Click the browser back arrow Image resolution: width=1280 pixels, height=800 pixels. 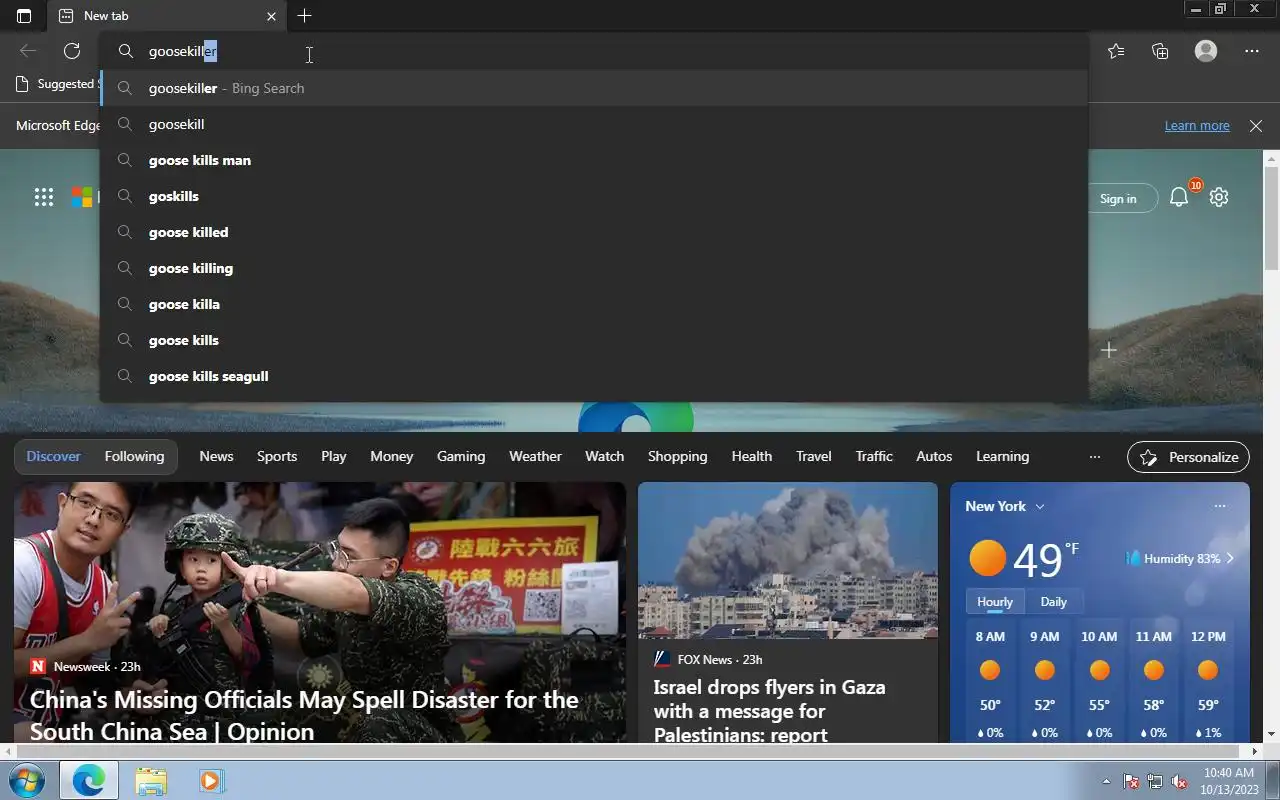click(x=28, y=51)
